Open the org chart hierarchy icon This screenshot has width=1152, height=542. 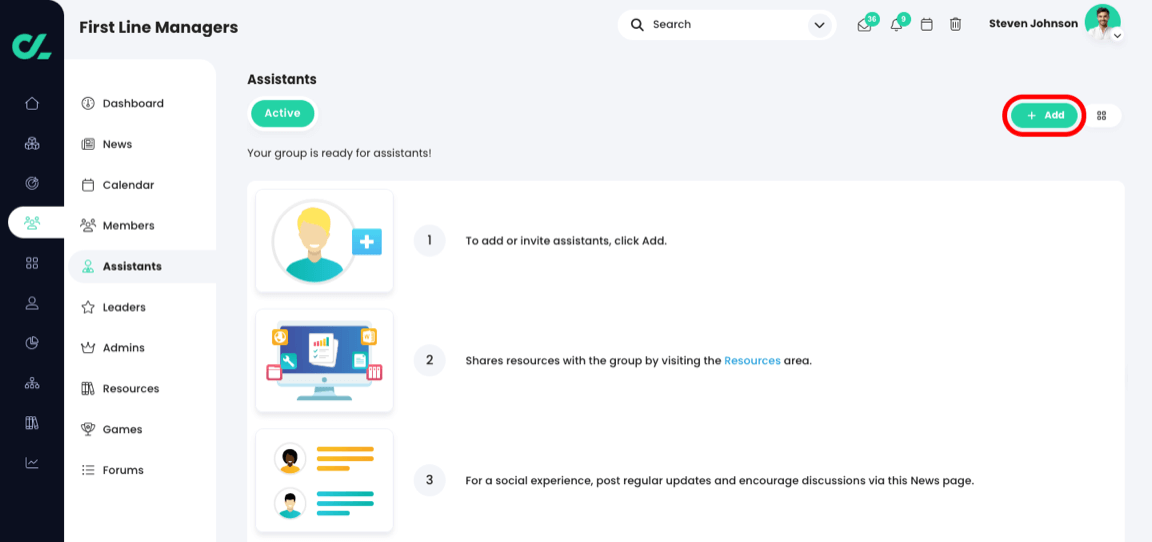[32, 383]
